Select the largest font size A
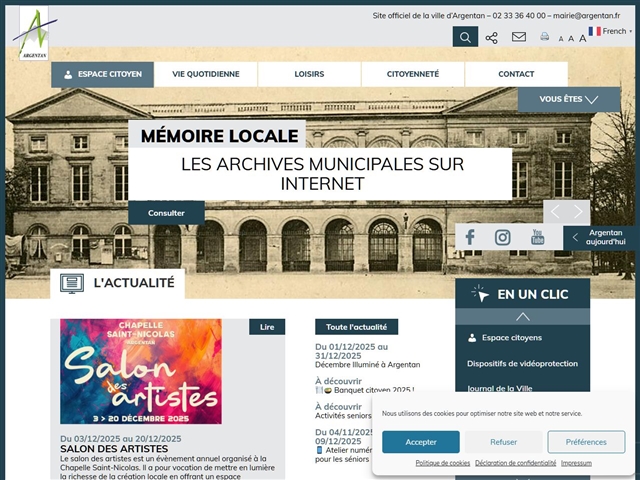The image size is (640, 480). [583, 38]
